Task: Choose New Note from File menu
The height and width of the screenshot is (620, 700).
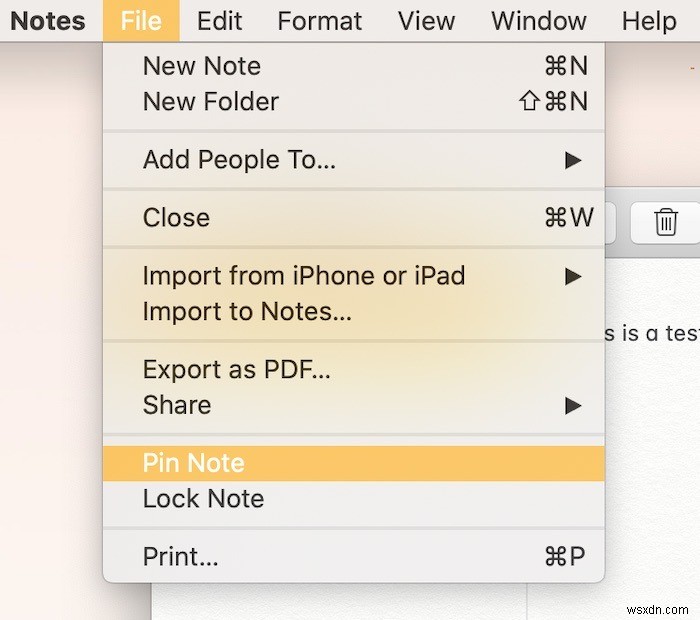Action: [x=354, y=66]
